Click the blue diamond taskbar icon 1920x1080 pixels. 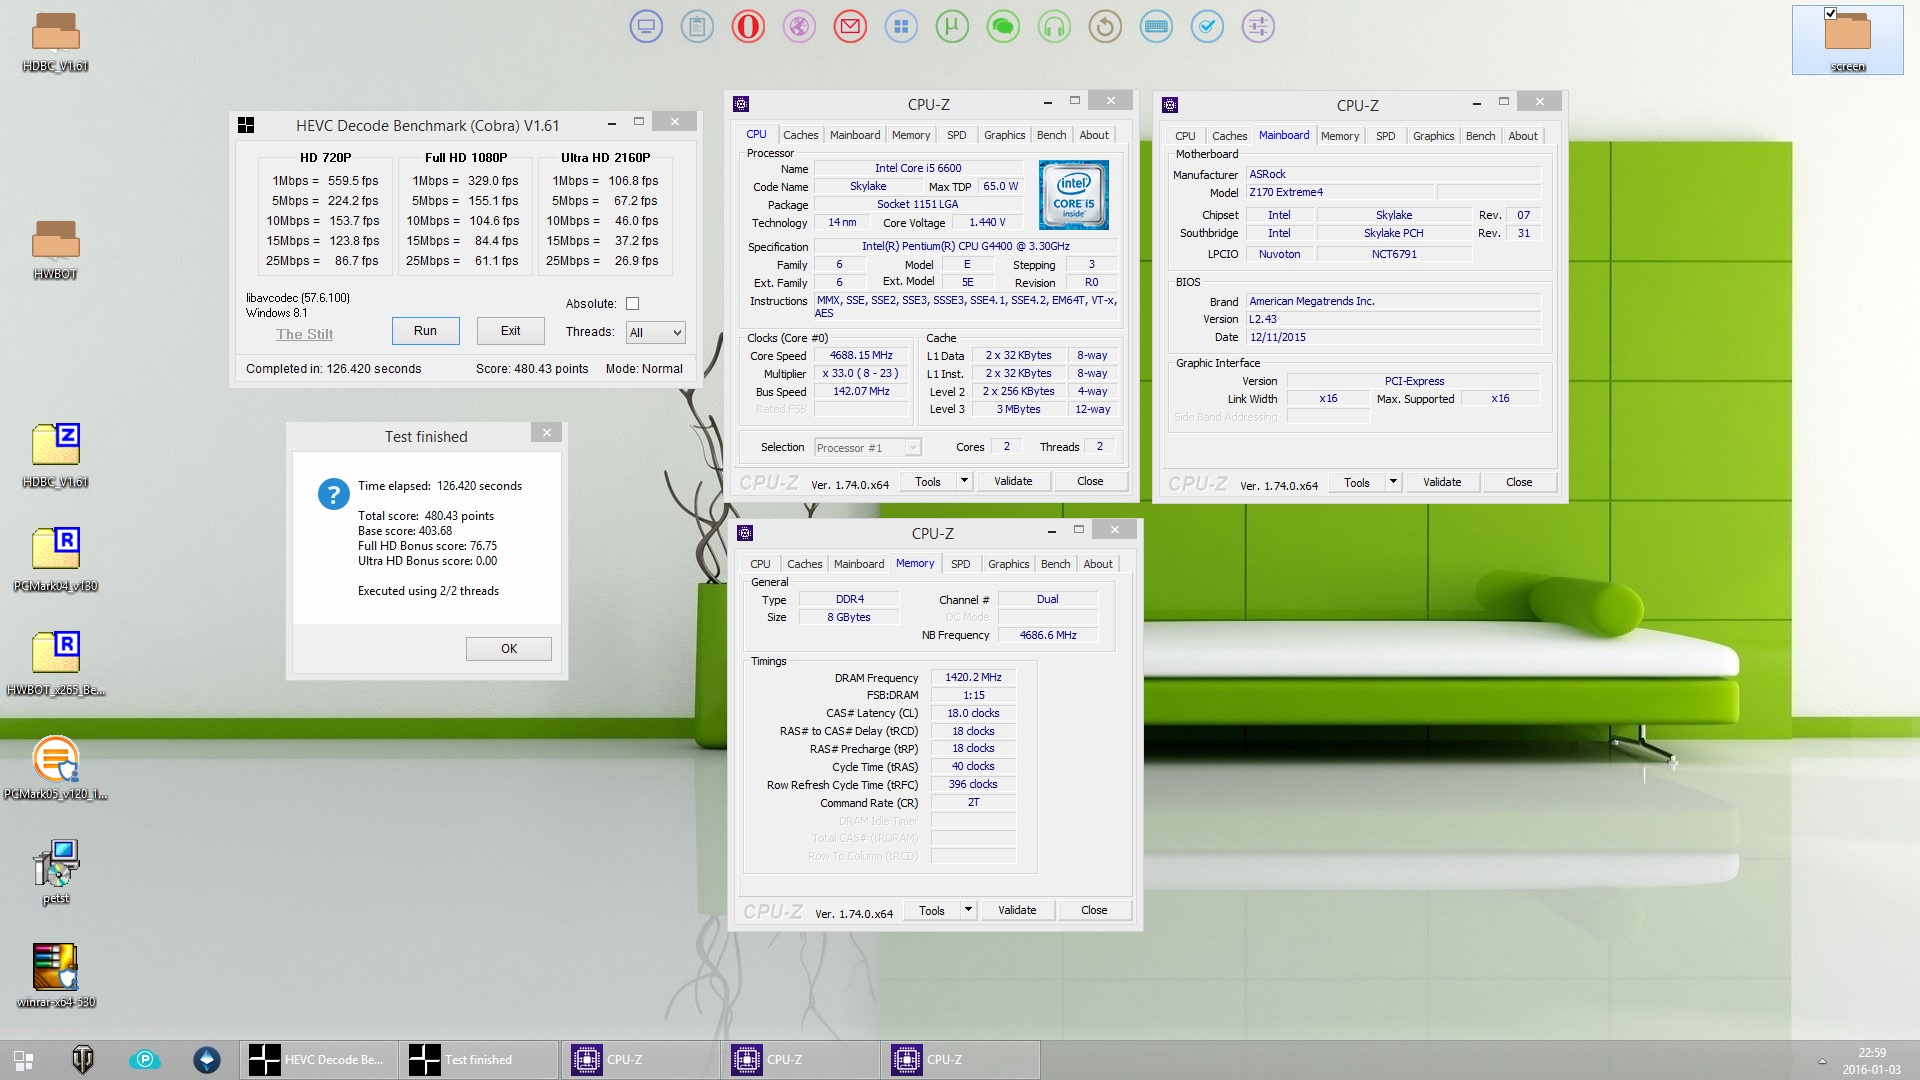point(207,1060)
